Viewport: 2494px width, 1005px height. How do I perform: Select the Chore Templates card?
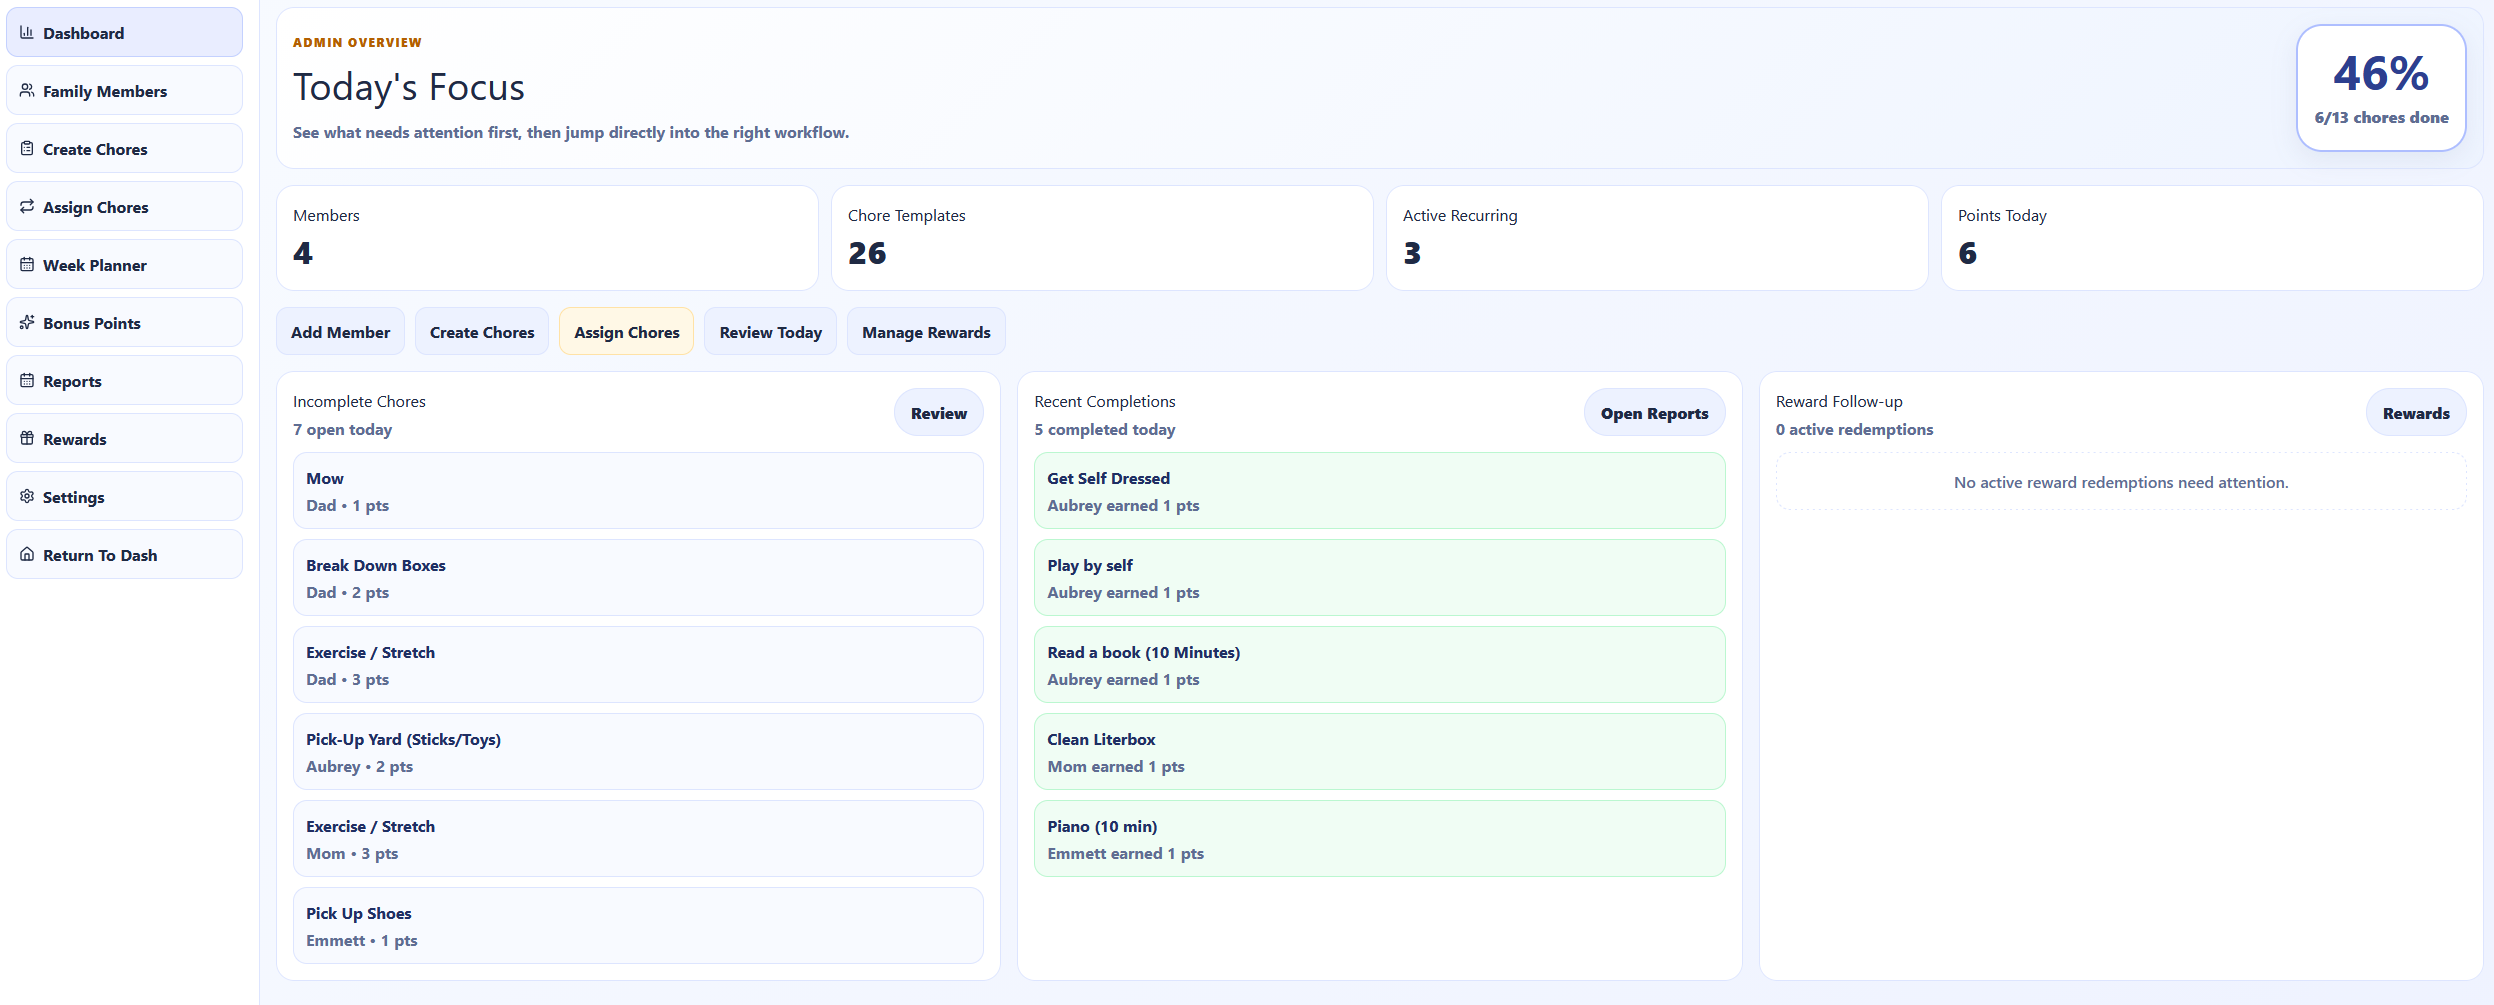coord(1102,238)
